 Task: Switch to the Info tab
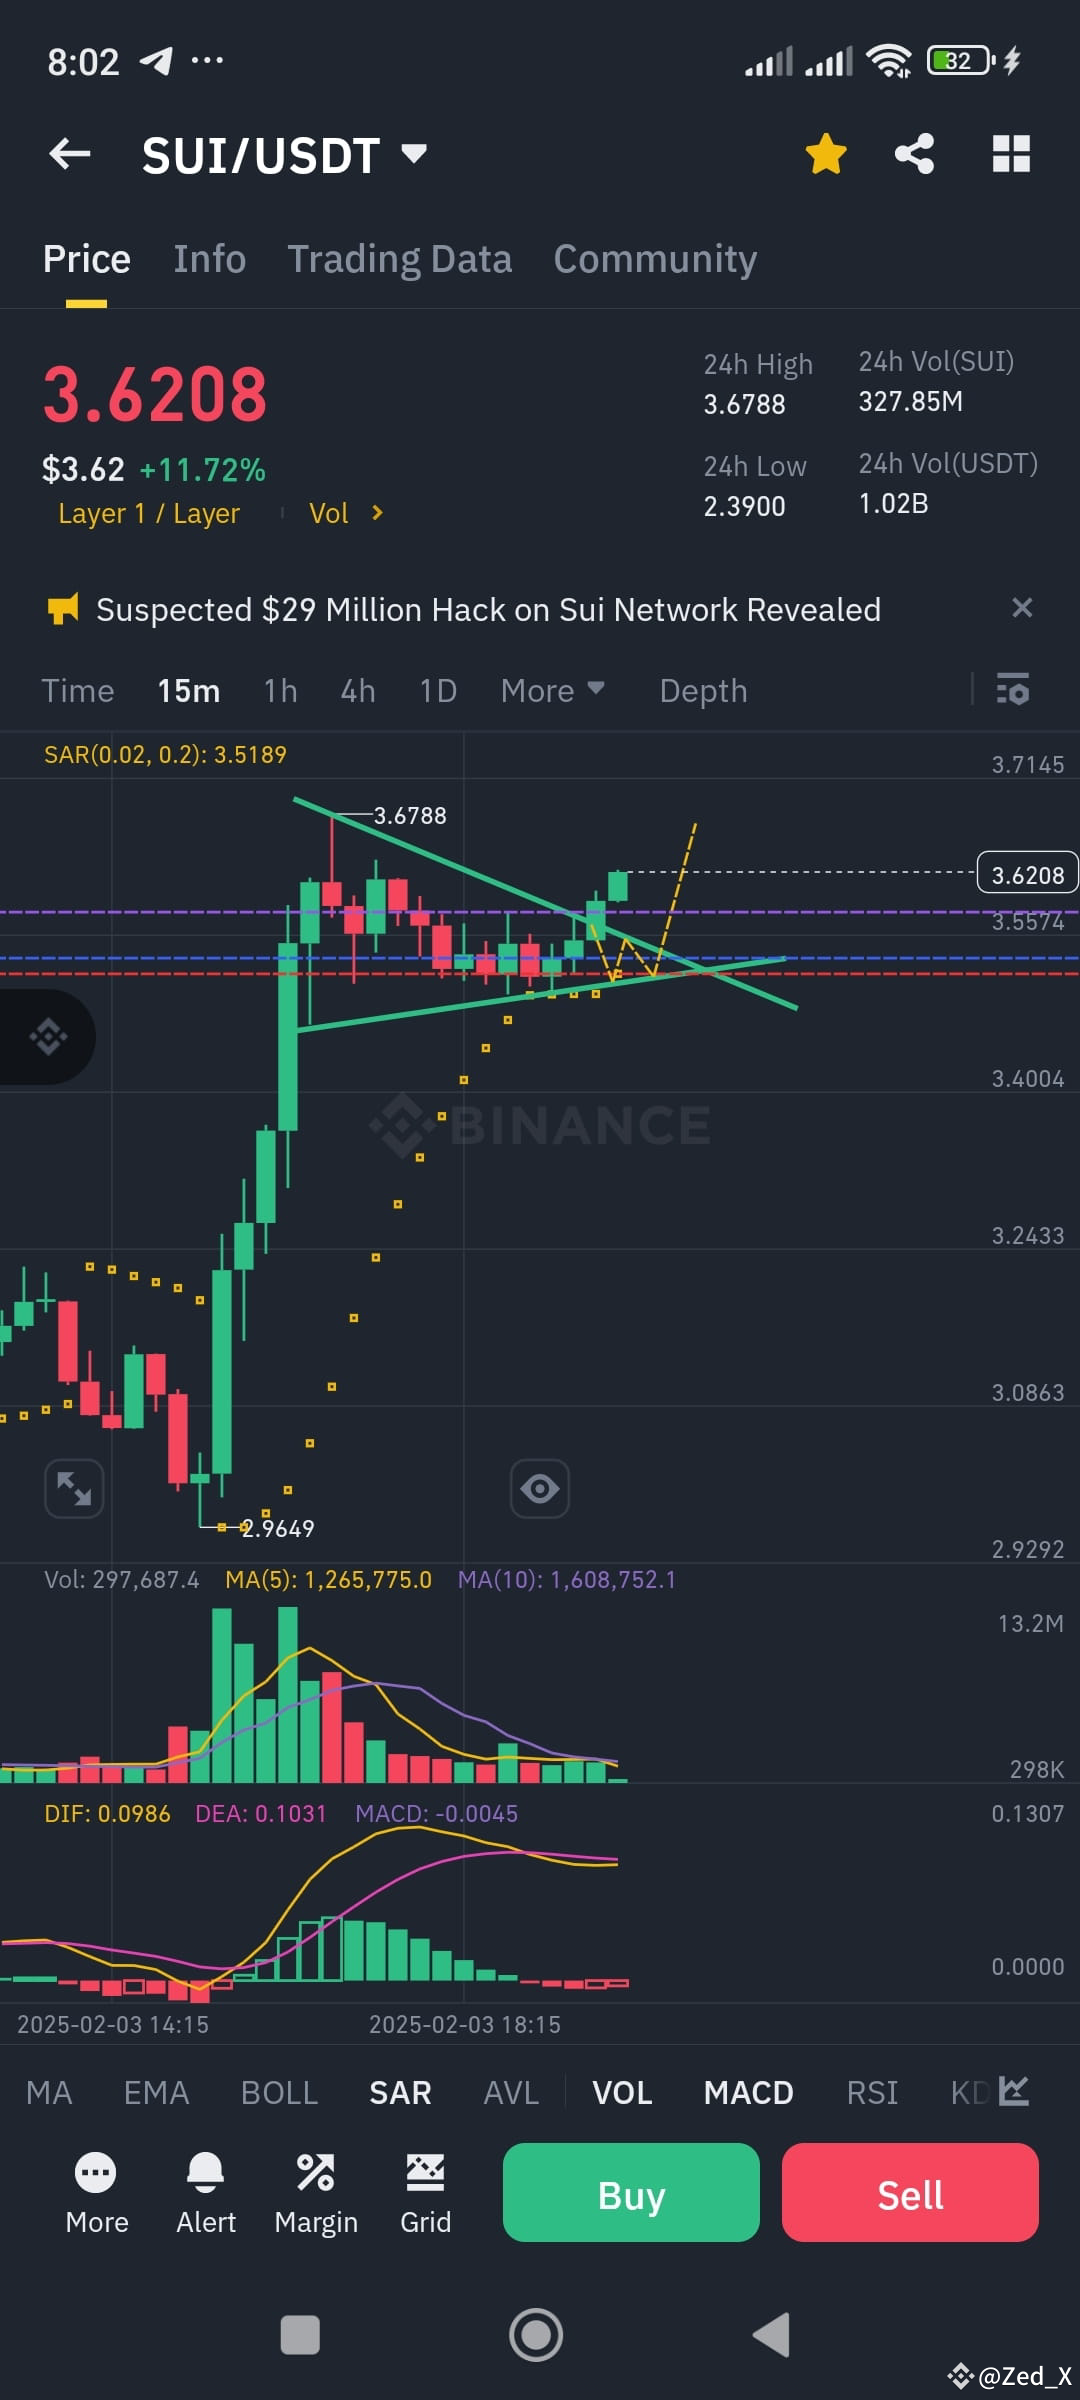click(x=209, y=259)
